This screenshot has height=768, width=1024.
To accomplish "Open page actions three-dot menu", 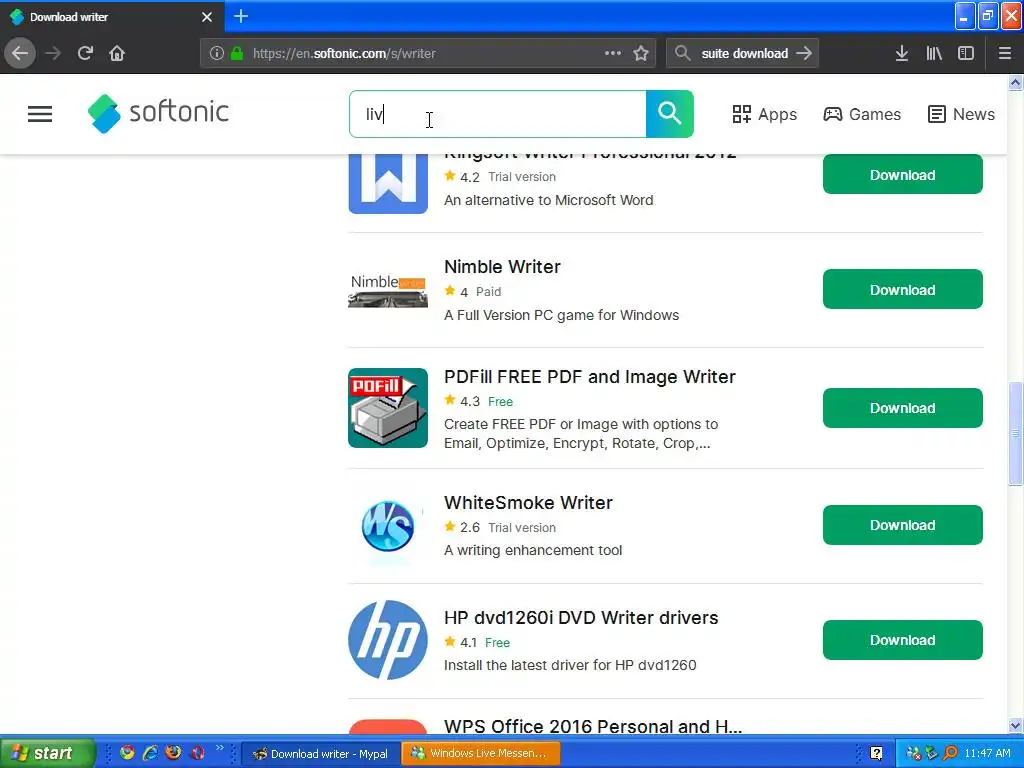I will pos(613,53).
